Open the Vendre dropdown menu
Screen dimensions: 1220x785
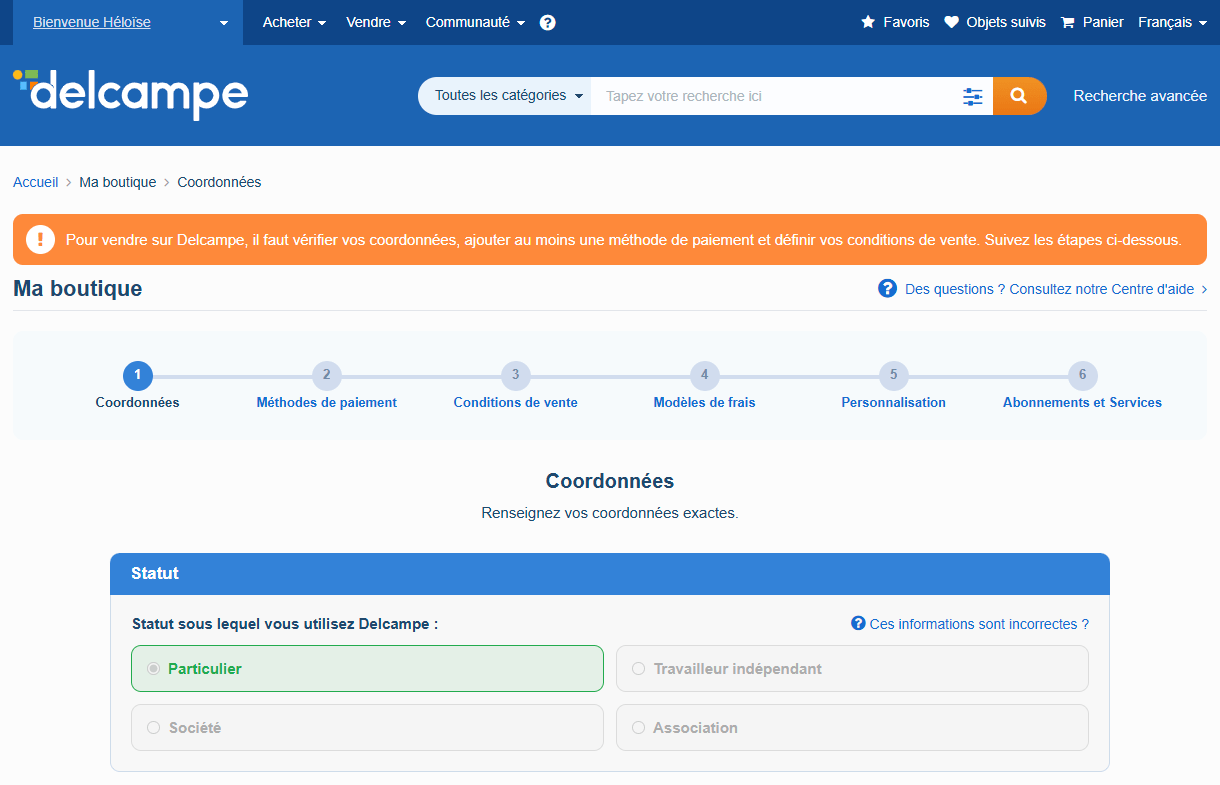pyautogui.click(x=376, y=22)
